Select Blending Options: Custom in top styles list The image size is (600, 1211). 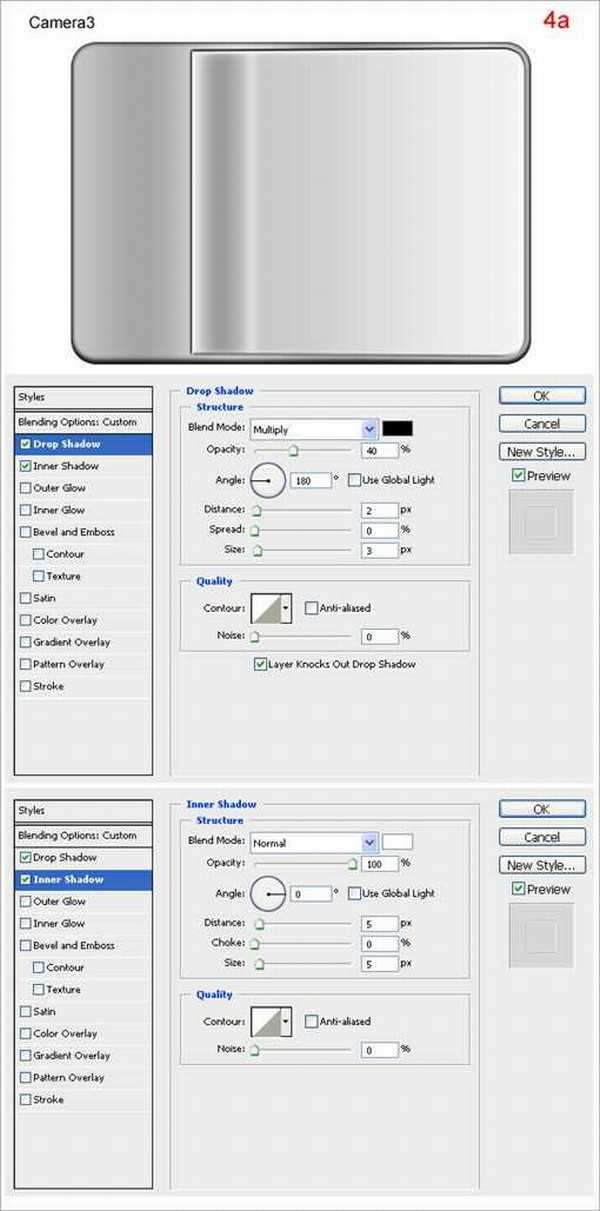coord(77,422)
